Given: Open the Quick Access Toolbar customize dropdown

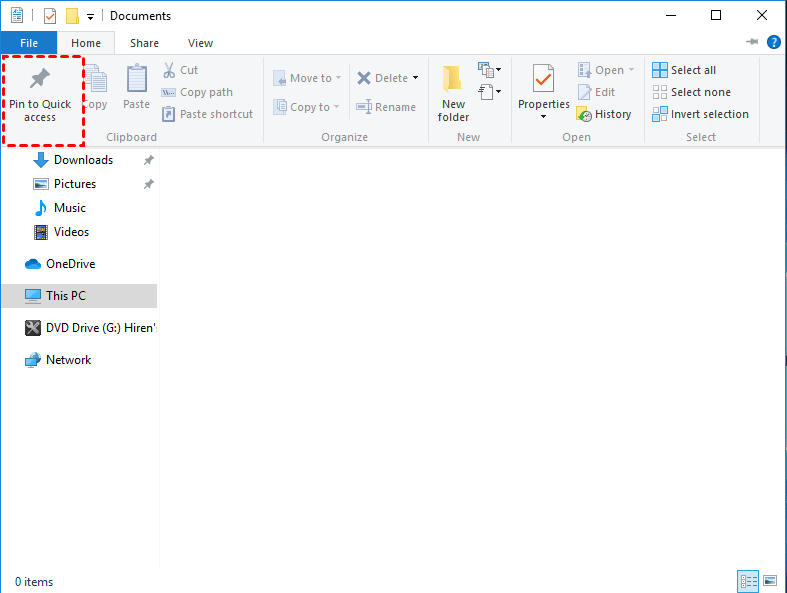Looking at the screenshot, I should (90, 17).
